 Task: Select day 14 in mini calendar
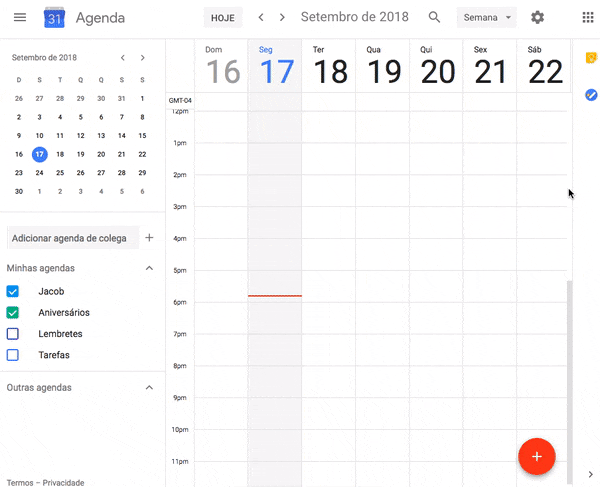pyautogui.click(x=122, y=135)
